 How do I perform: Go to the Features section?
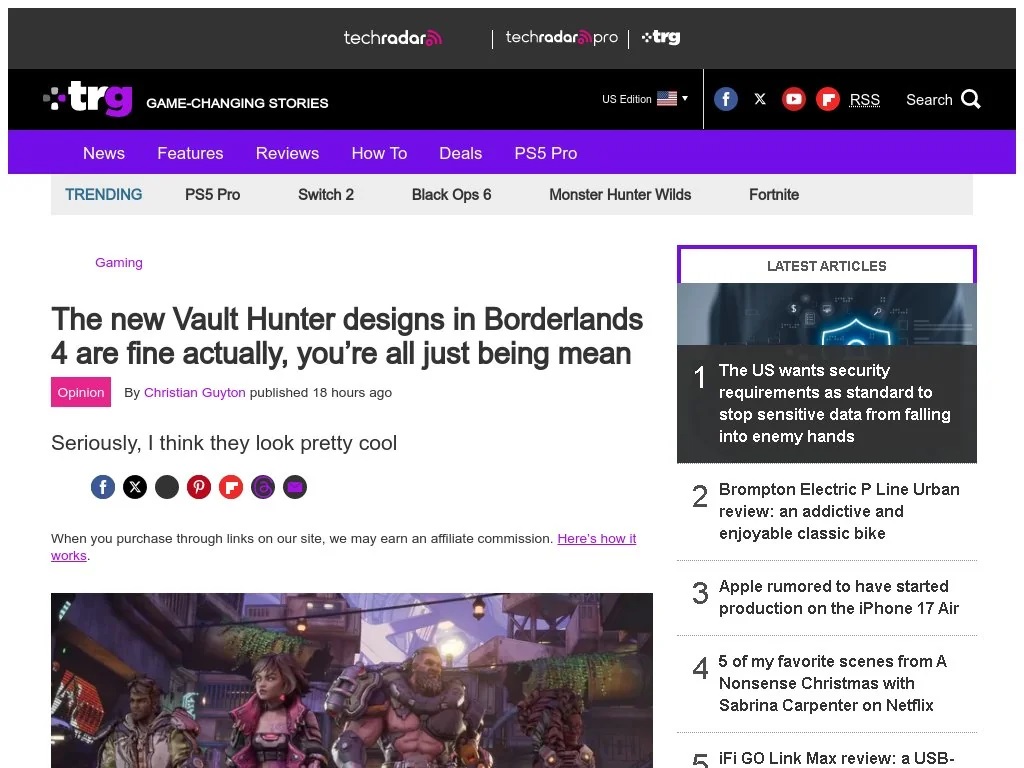190,153
